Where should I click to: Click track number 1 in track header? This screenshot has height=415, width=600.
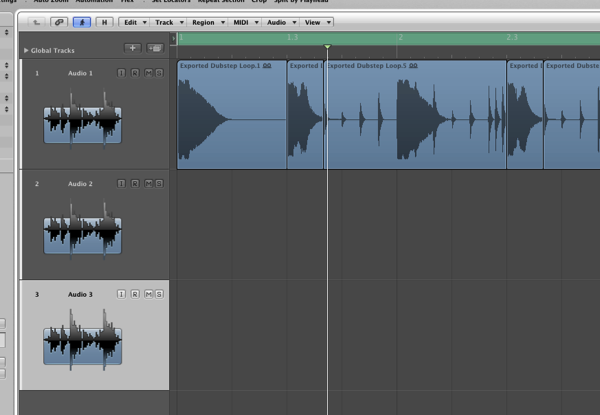tap(37, 73)
